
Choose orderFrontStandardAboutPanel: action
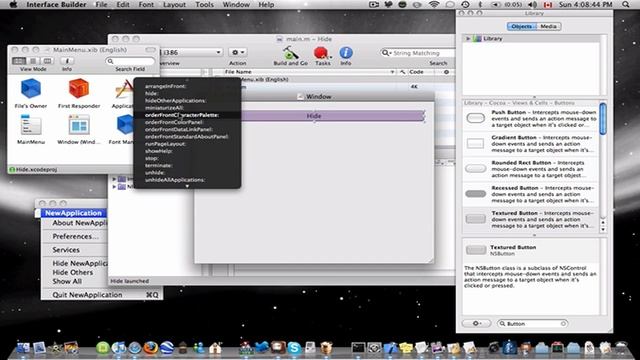(187, 137)
